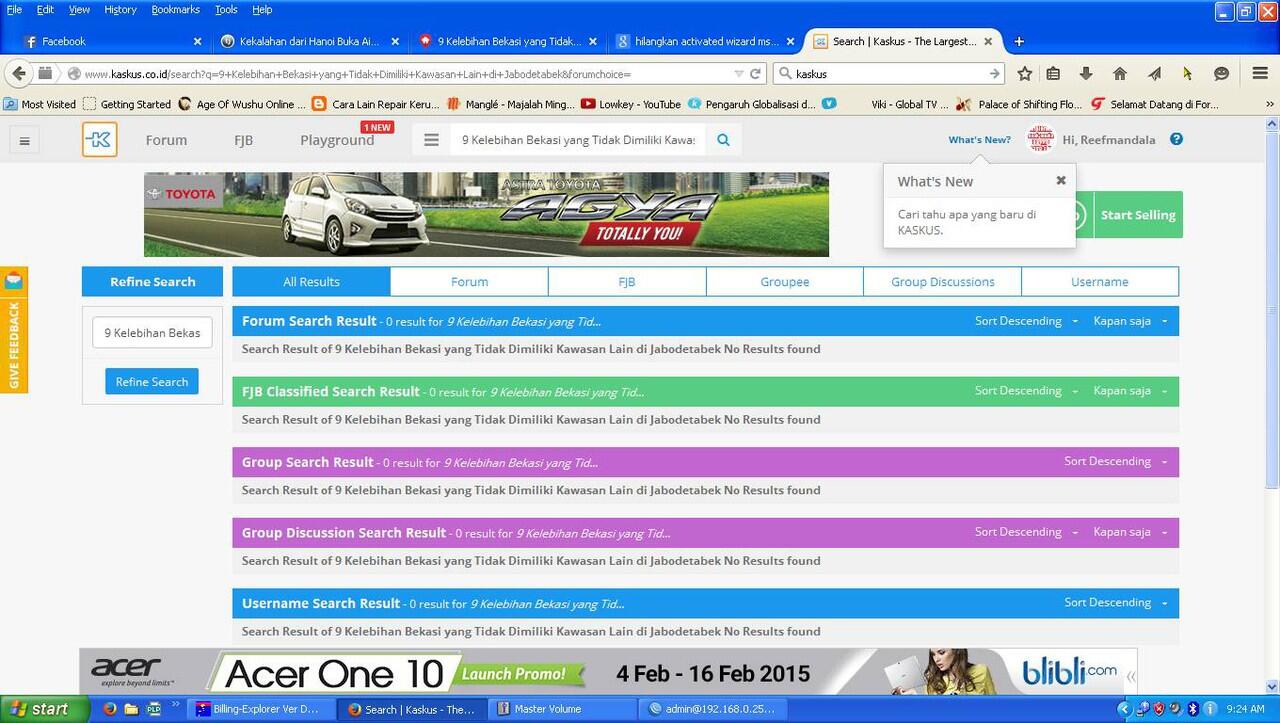Open the Most Visited bookmark folder
The image size is (1280, 723).
(40, 104)
